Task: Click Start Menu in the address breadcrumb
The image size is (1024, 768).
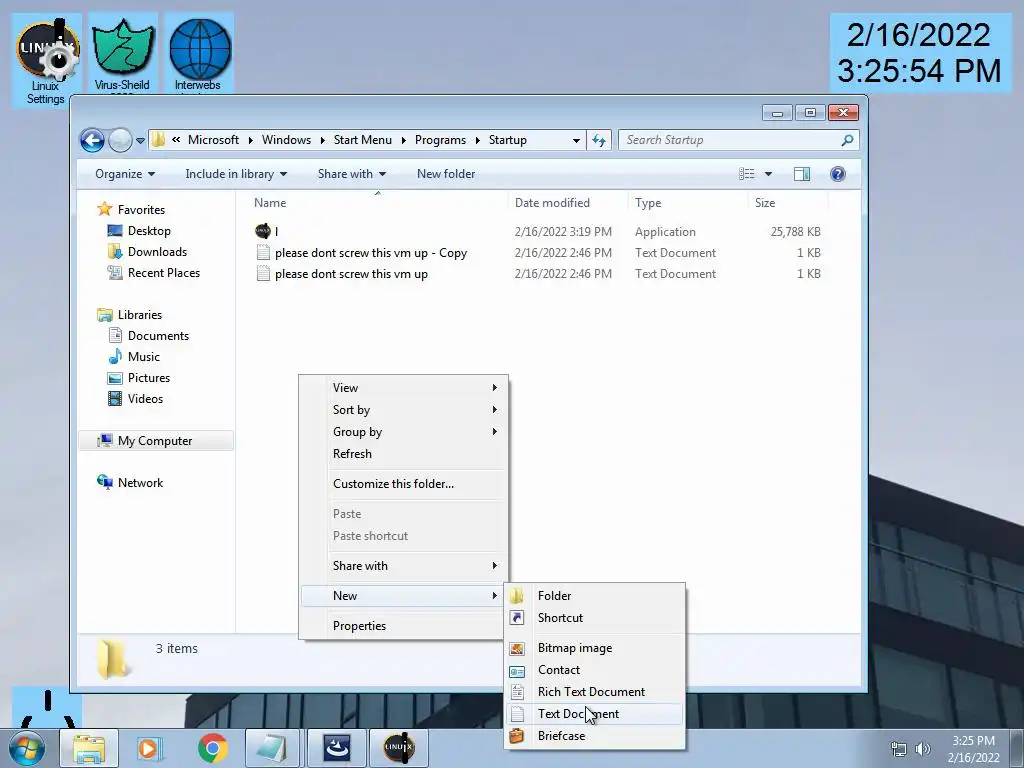Action: coord(362,140)
